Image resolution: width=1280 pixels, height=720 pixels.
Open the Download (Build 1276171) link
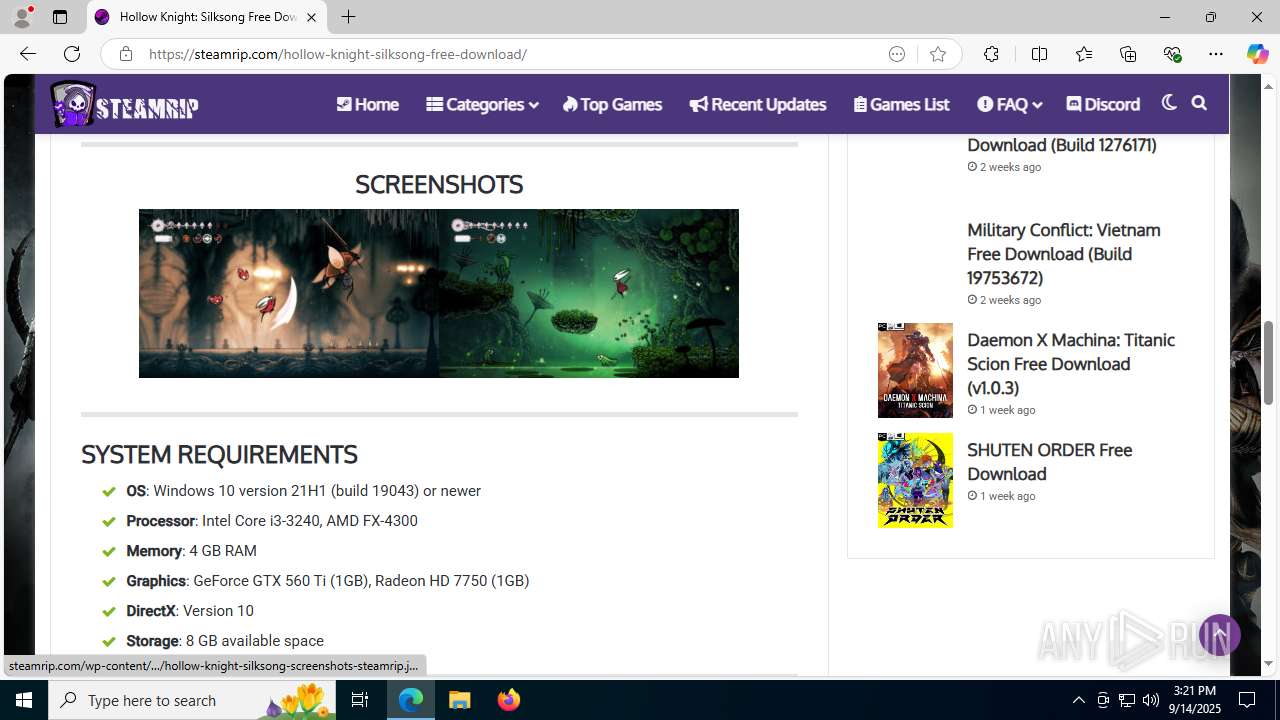point(1062,145)
